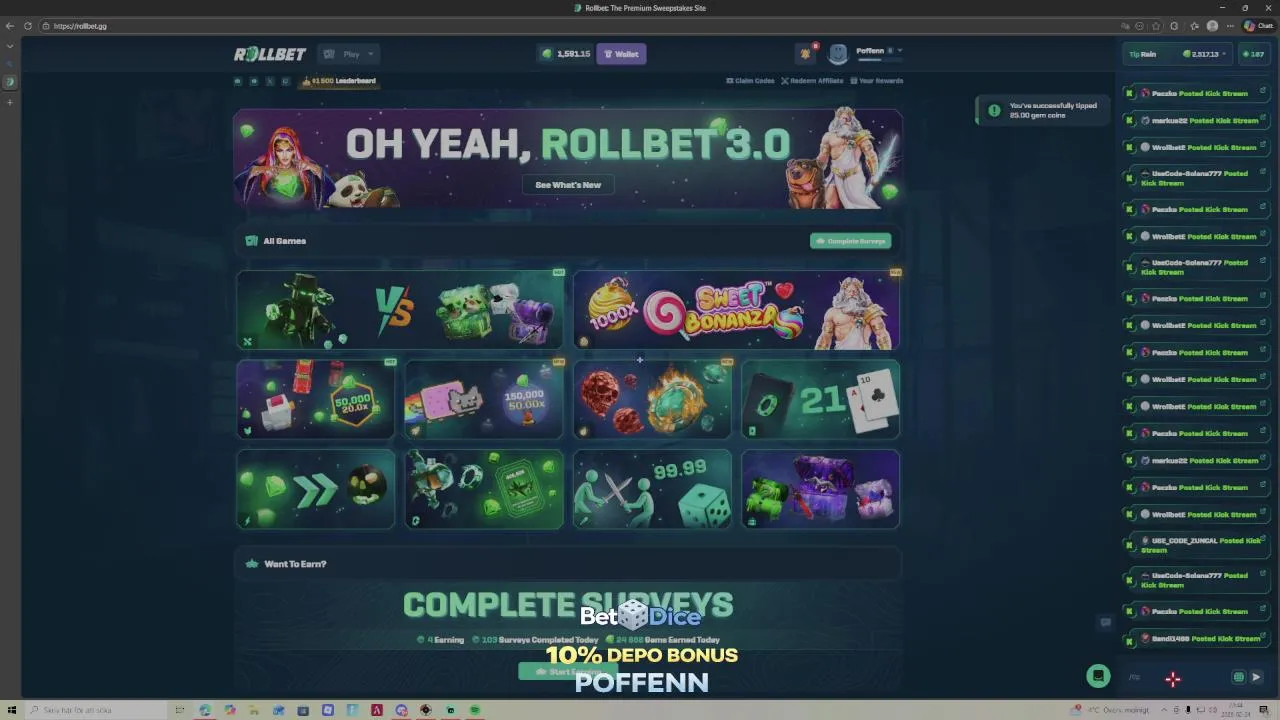The image size is (1280, 720).
Task: Click the browser back arrow
Action: click(x=10, y=26)
